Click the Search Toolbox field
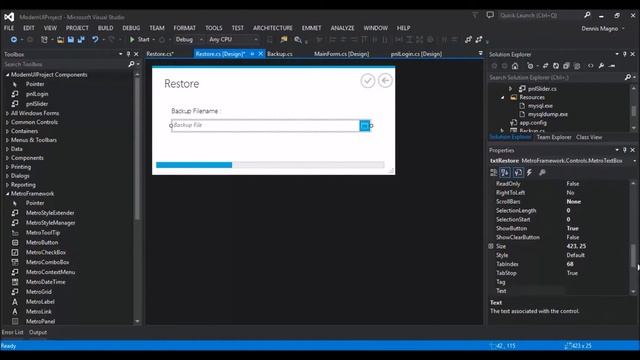640x360 pixels. pyautogui.click(x=65, y=64)
